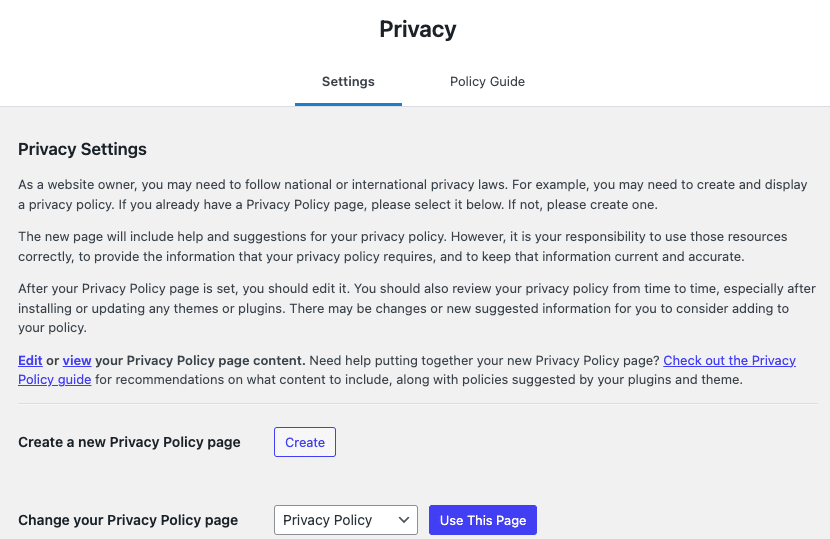Click the Edit link for Privacy Policy page
The image size is (830, 539).
coord(30,361)
